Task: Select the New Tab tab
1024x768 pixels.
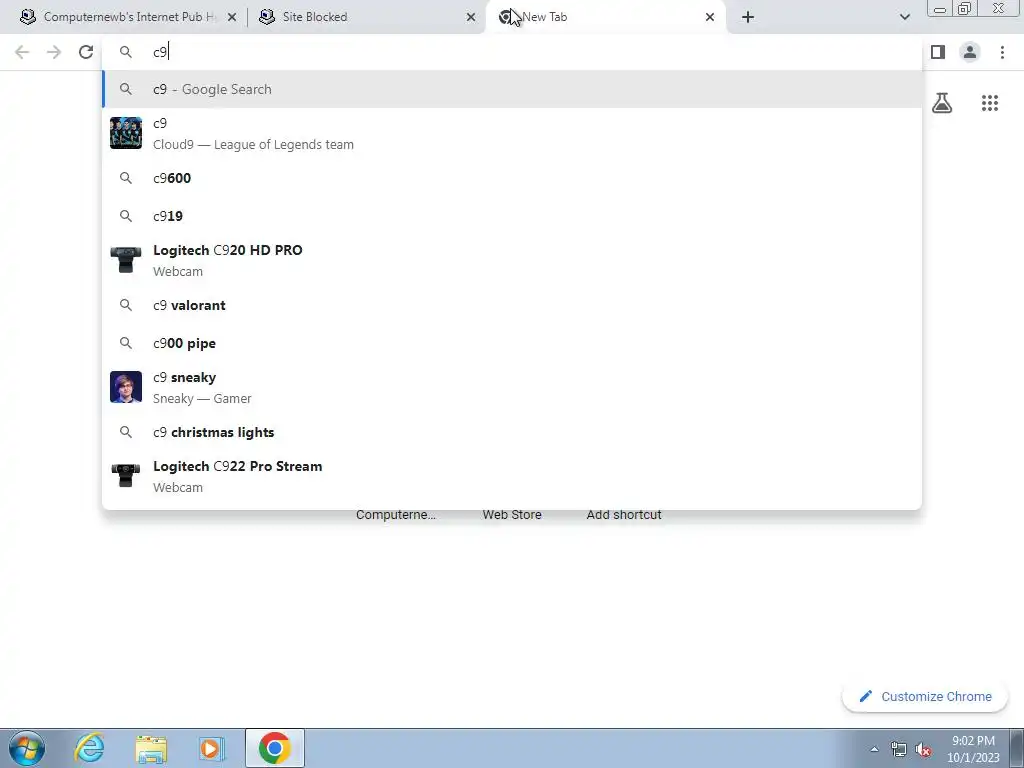Action: coord(605,17)
